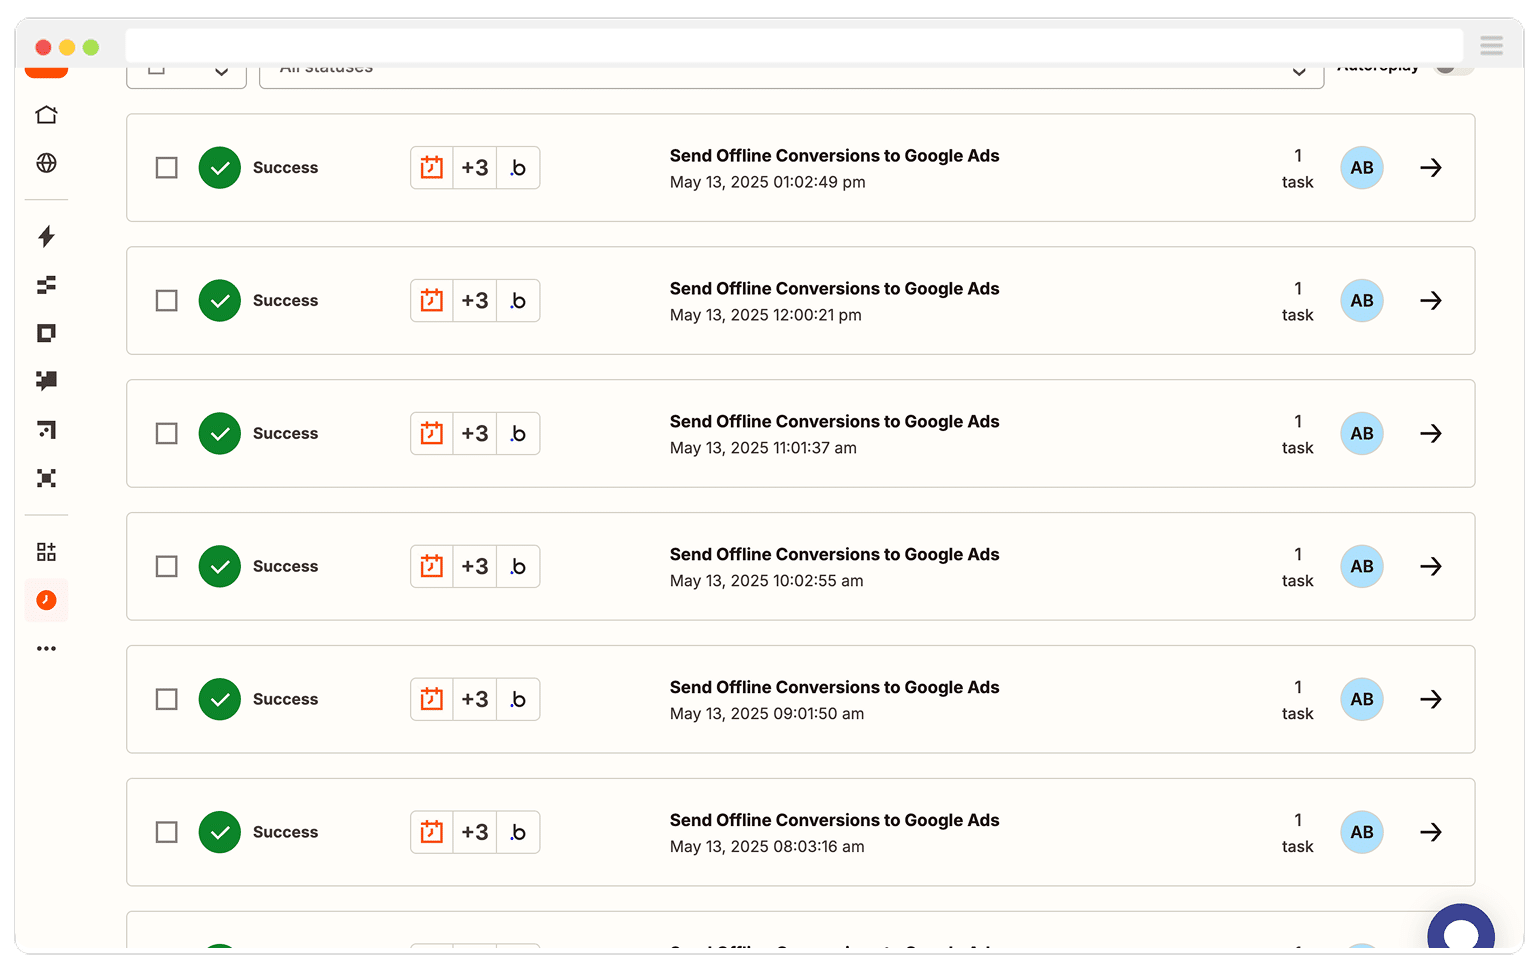Click the green Success check in 12:00:21 pm row
The width and height of the screenshot is (1538, 969).
point(220,301)
